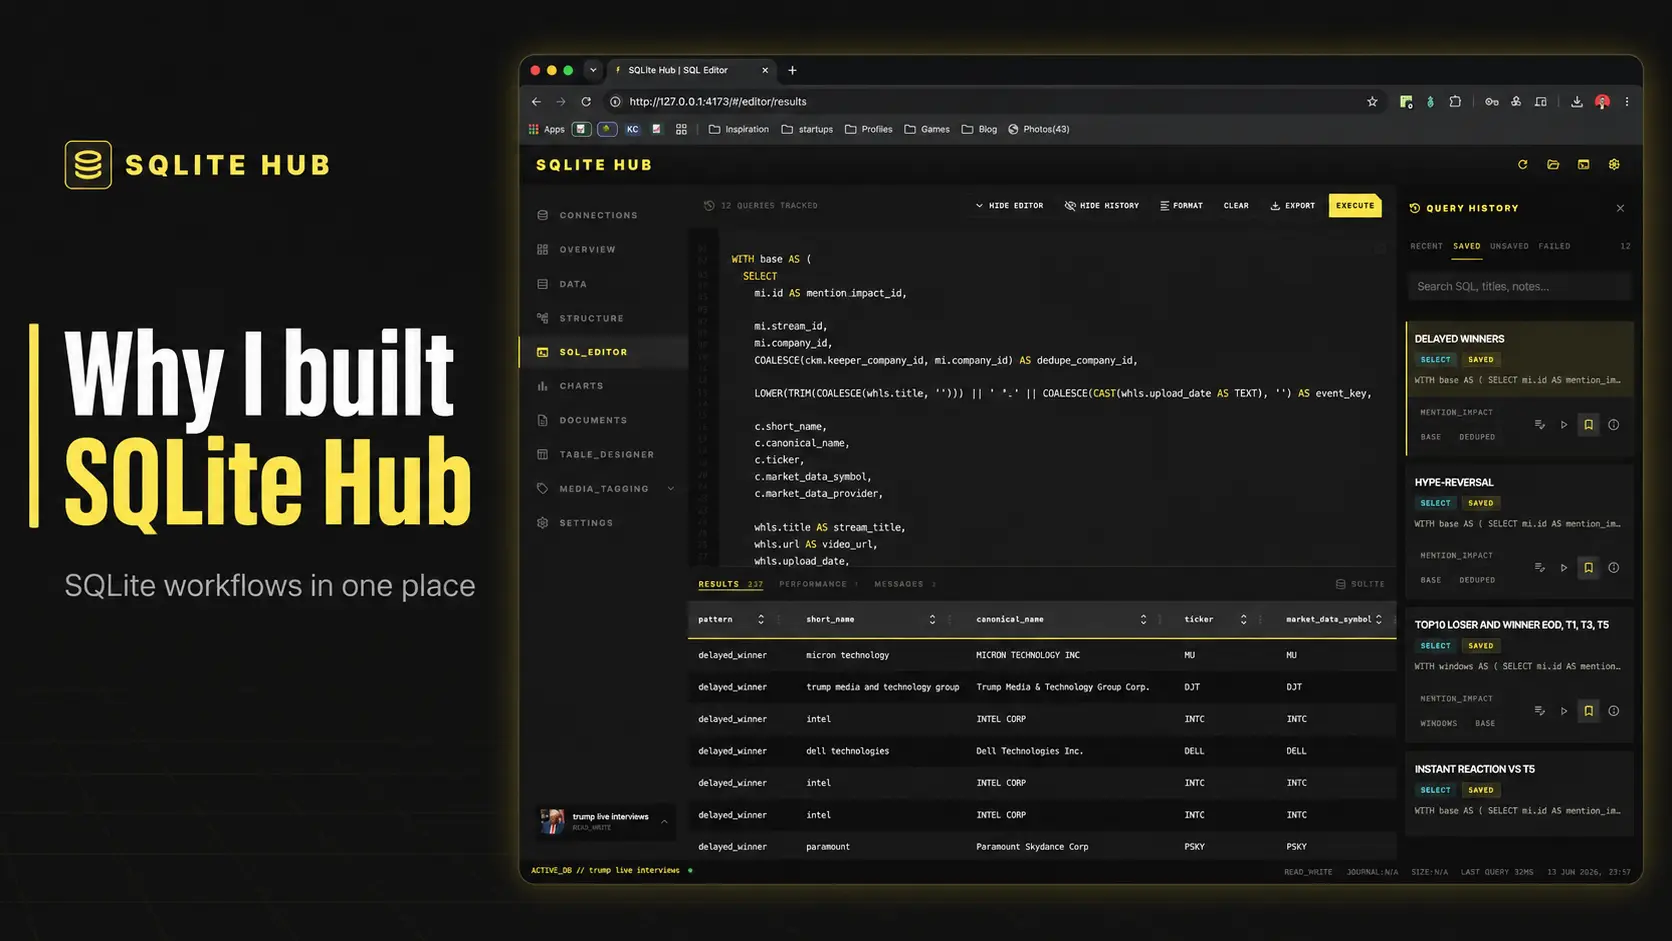Toggle Hide History
The width and height of the screenshot is (1672, 941).
point(1102,206)
